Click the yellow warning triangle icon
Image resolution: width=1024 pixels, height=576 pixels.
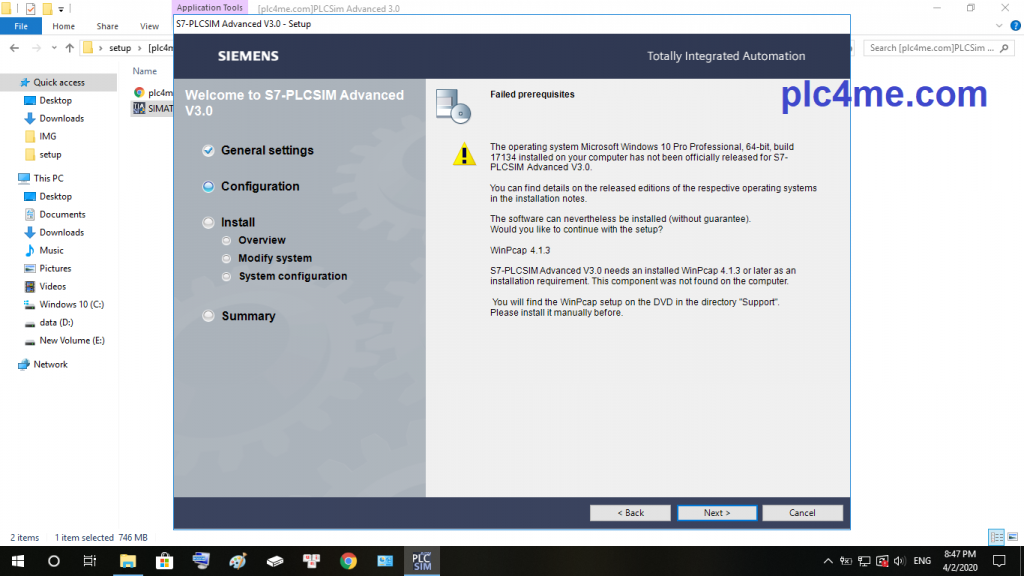[x=464, y=154]
